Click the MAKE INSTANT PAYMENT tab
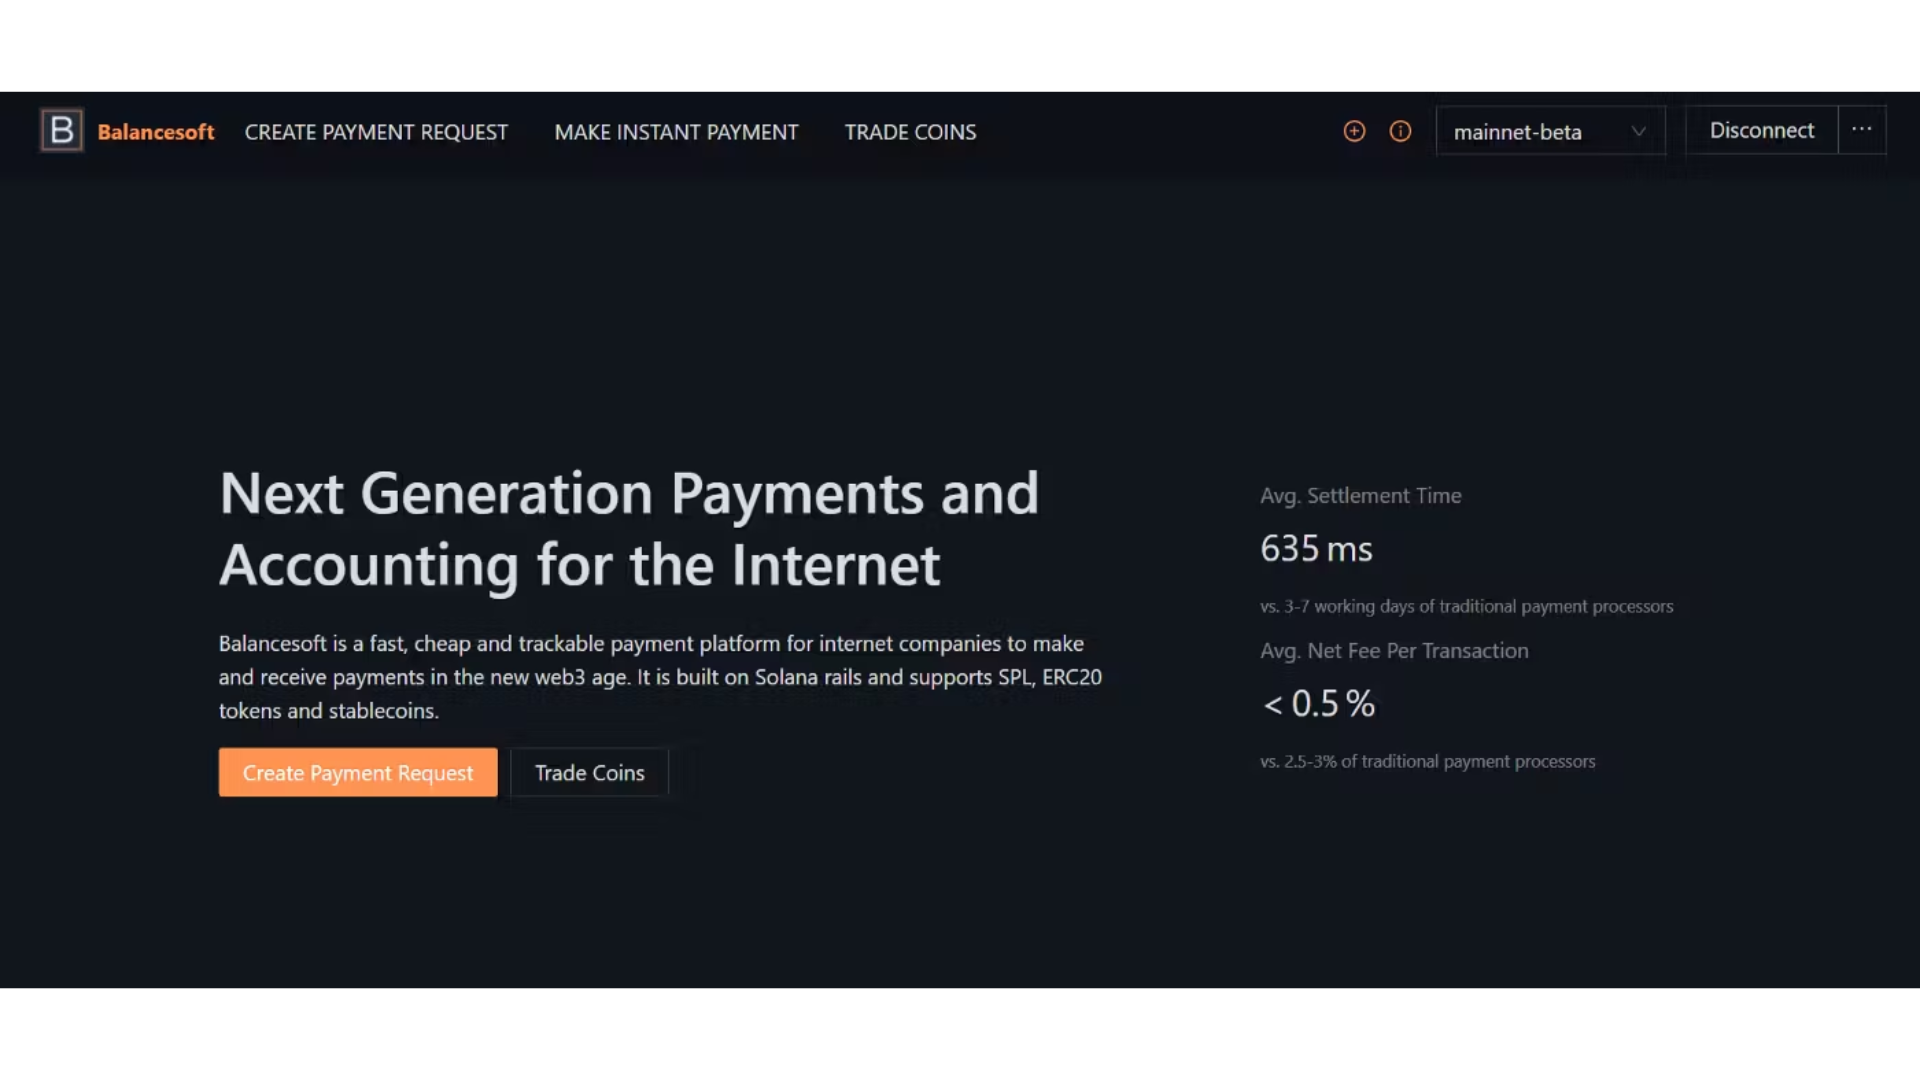The height and width of the screenshot is (1080, 1920). (675, 132)
